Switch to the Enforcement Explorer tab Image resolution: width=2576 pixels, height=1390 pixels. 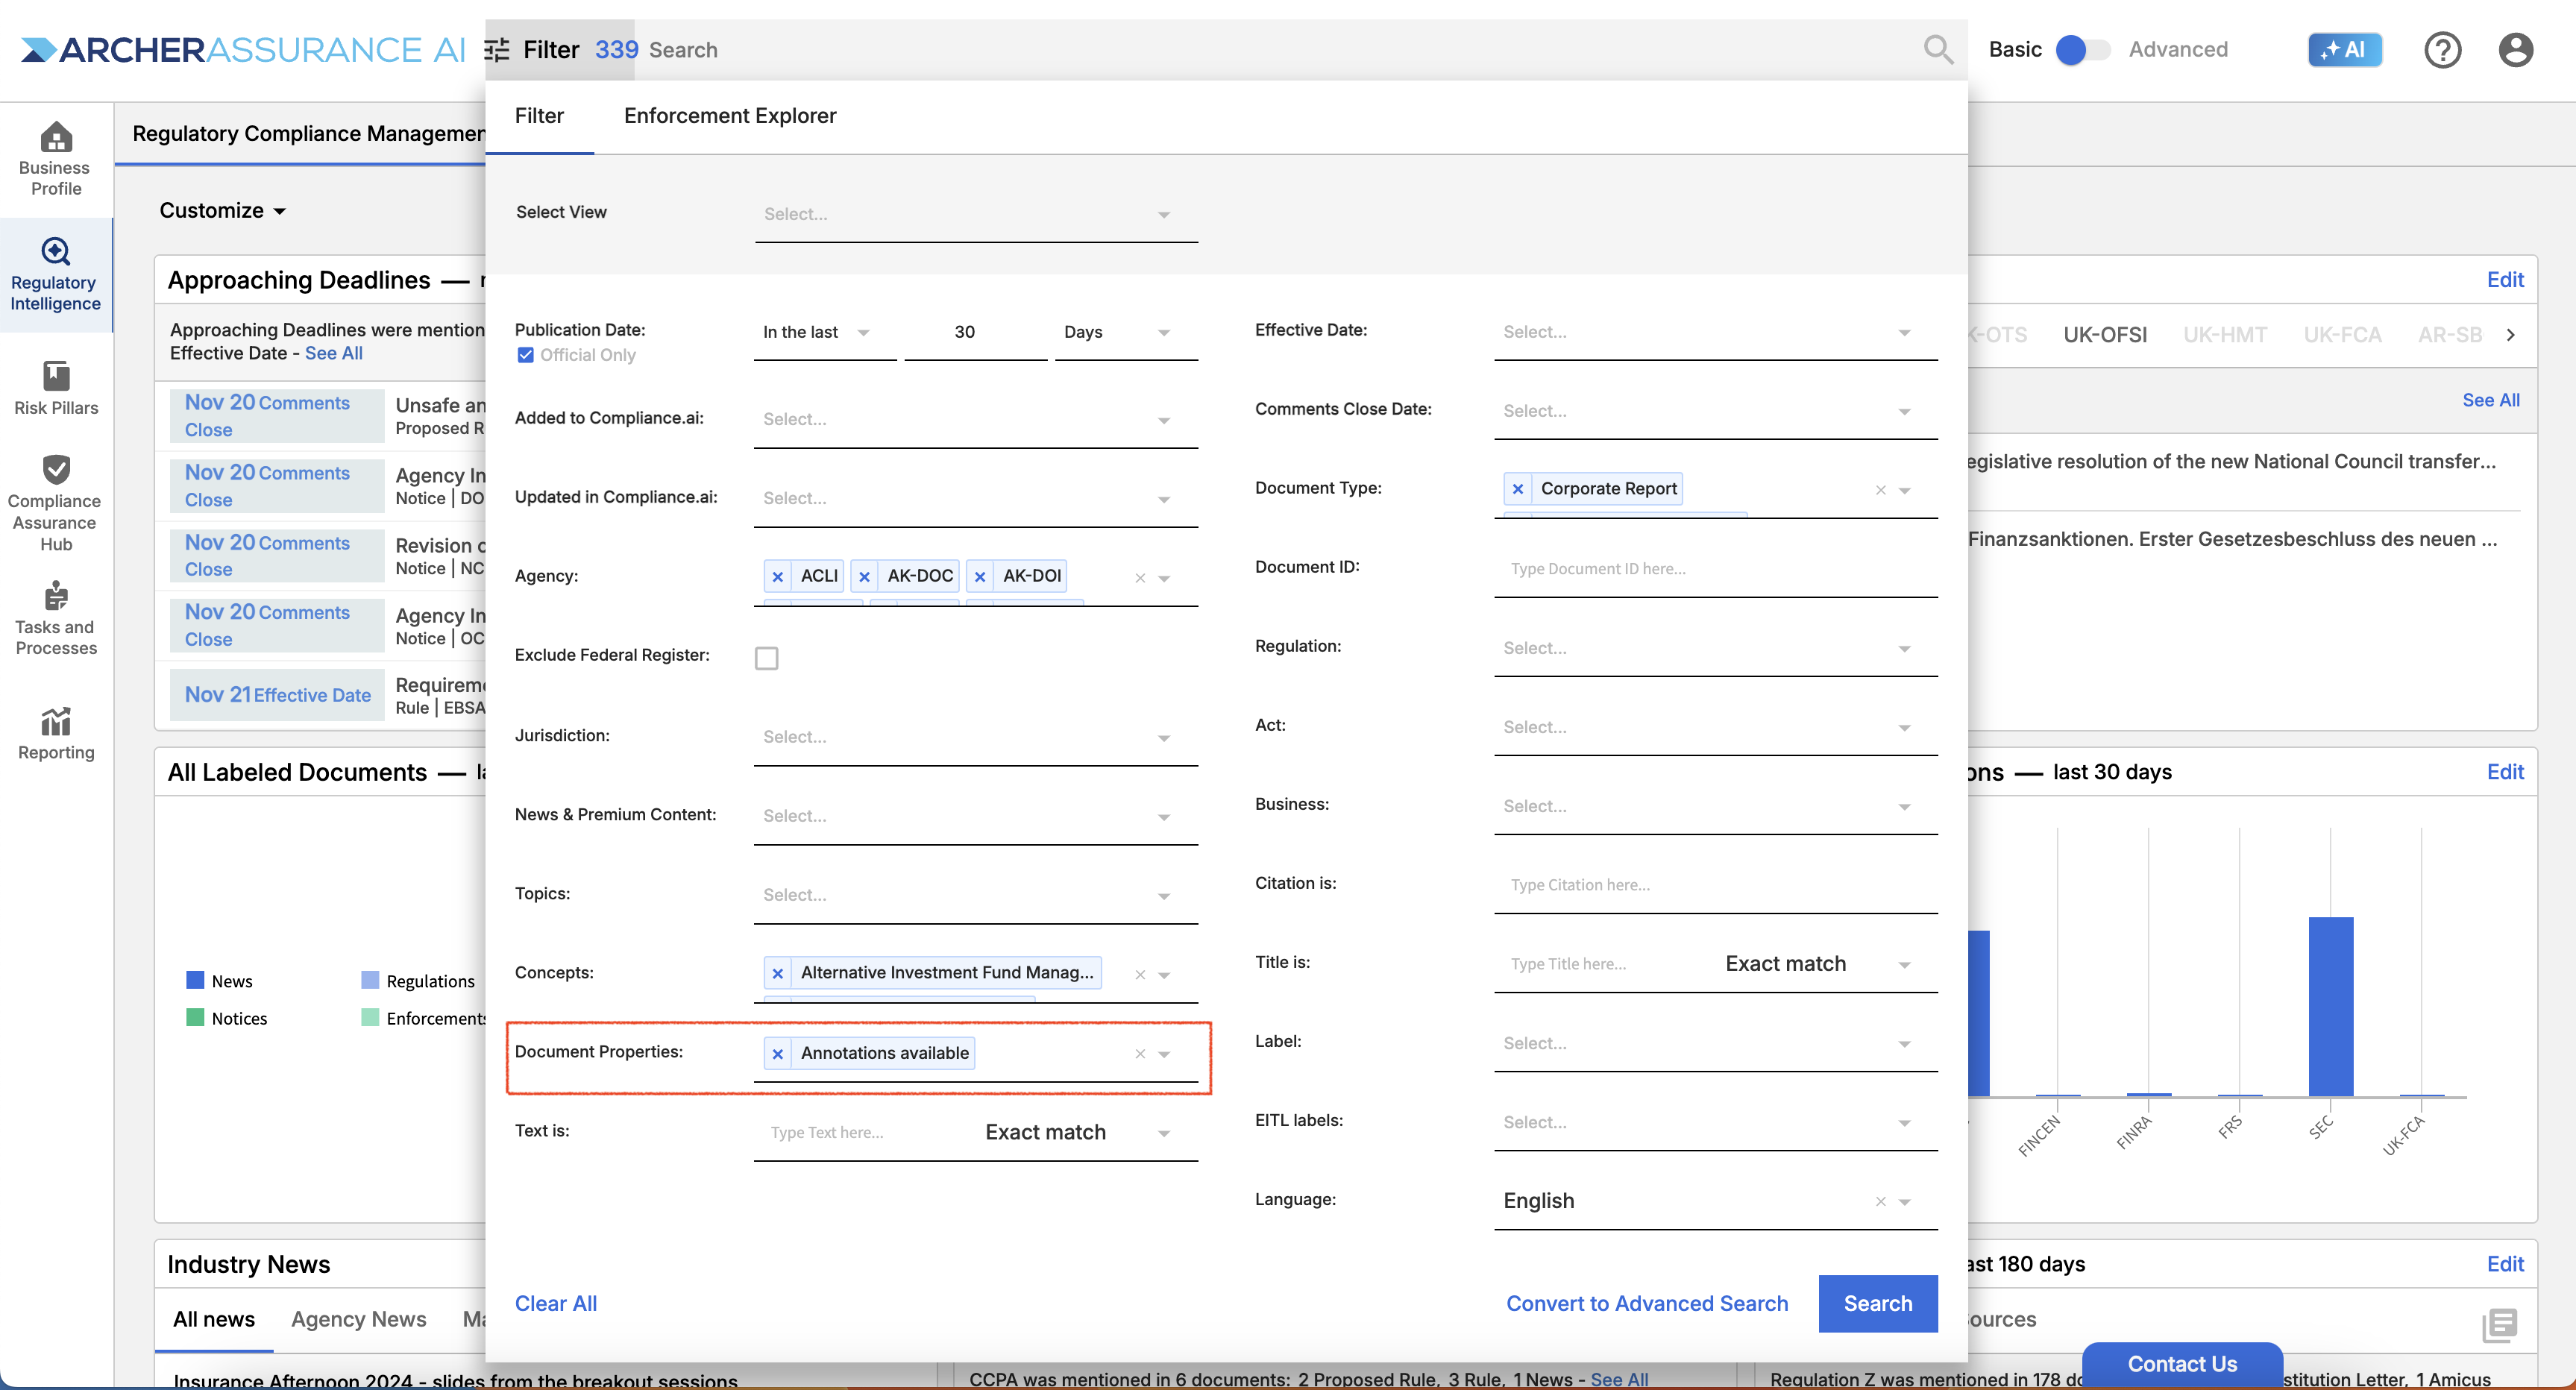(730, 116)
